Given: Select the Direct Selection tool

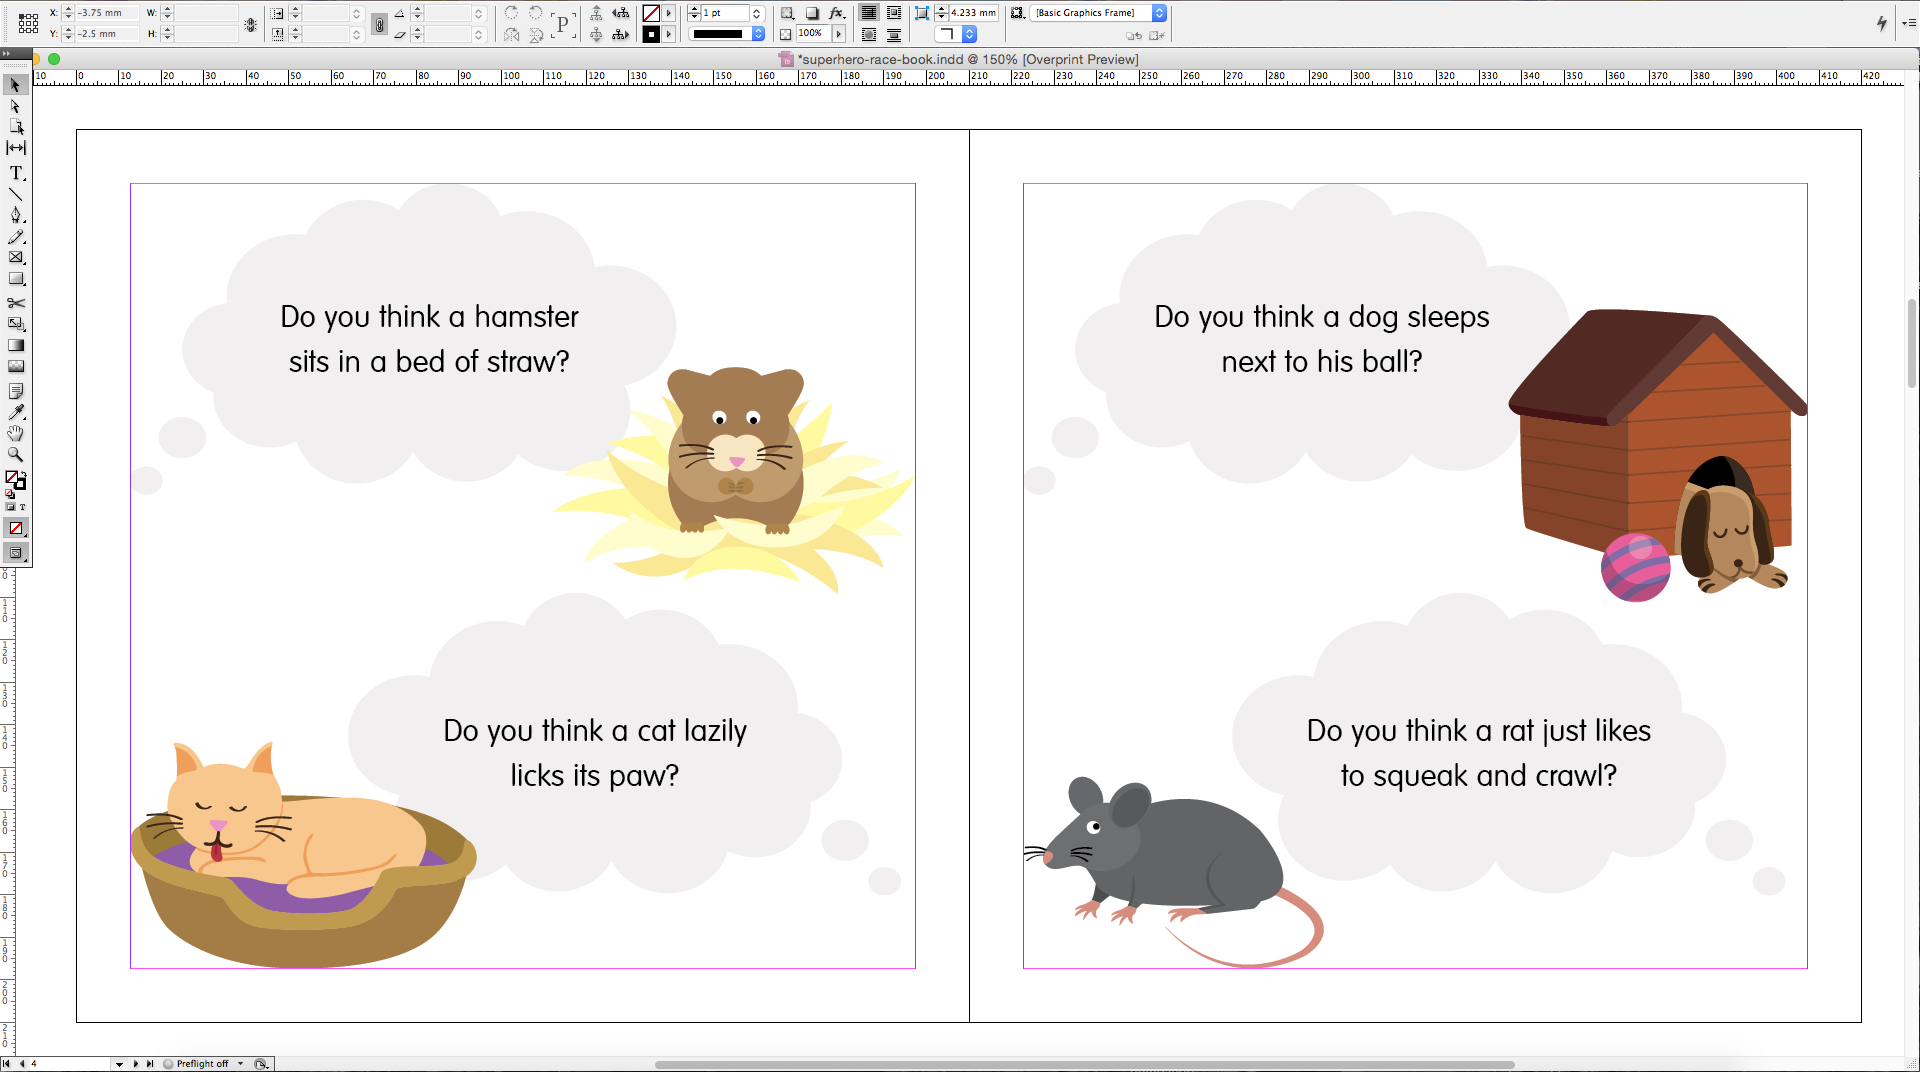Looking at the screenshot, I should point(16,106).
